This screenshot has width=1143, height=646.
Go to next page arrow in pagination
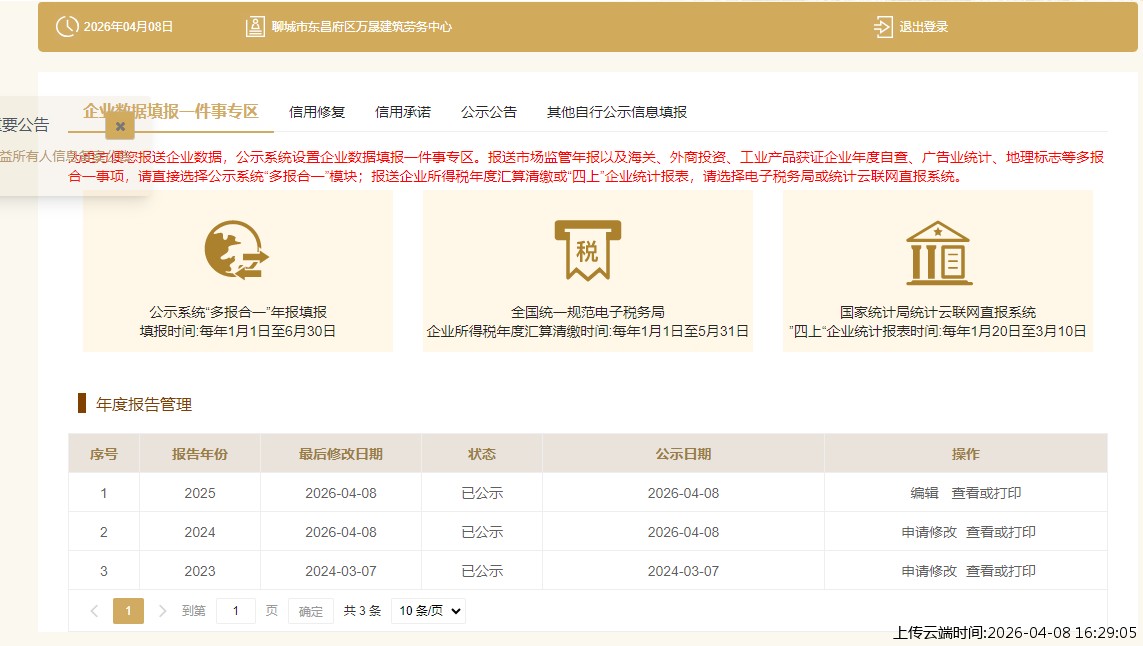click(x=162, y=611)
